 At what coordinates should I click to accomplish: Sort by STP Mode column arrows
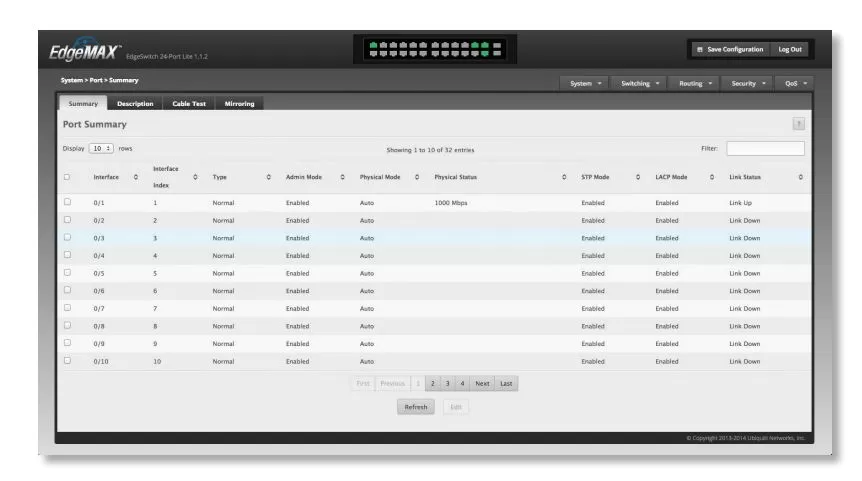pyautogui.click(x=638, y=177)
